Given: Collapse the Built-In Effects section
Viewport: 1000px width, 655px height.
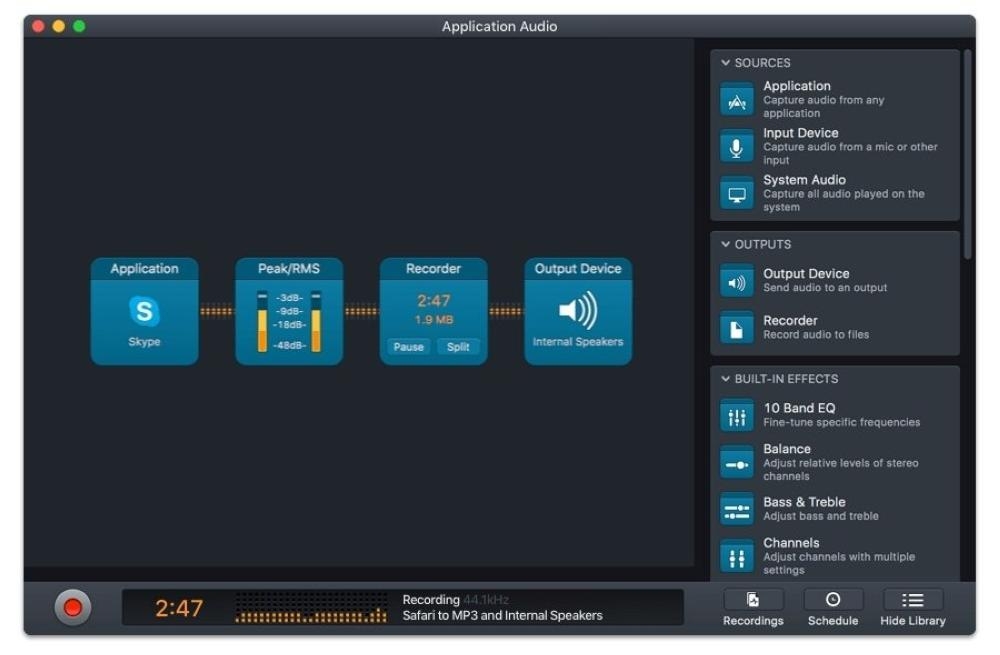Looking at the screenshot, I should click(x=726, y=379).
